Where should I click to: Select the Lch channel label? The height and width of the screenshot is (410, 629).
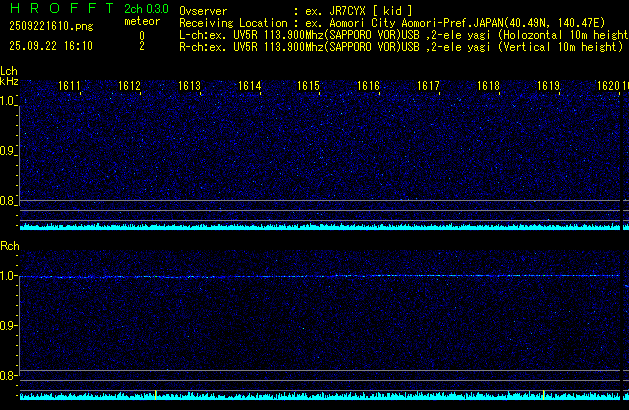coord(9,71)
